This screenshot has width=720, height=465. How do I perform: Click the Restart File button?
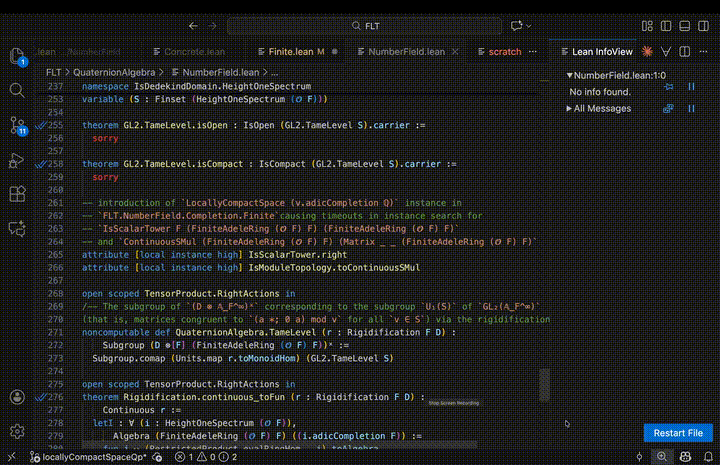(679, 433)
